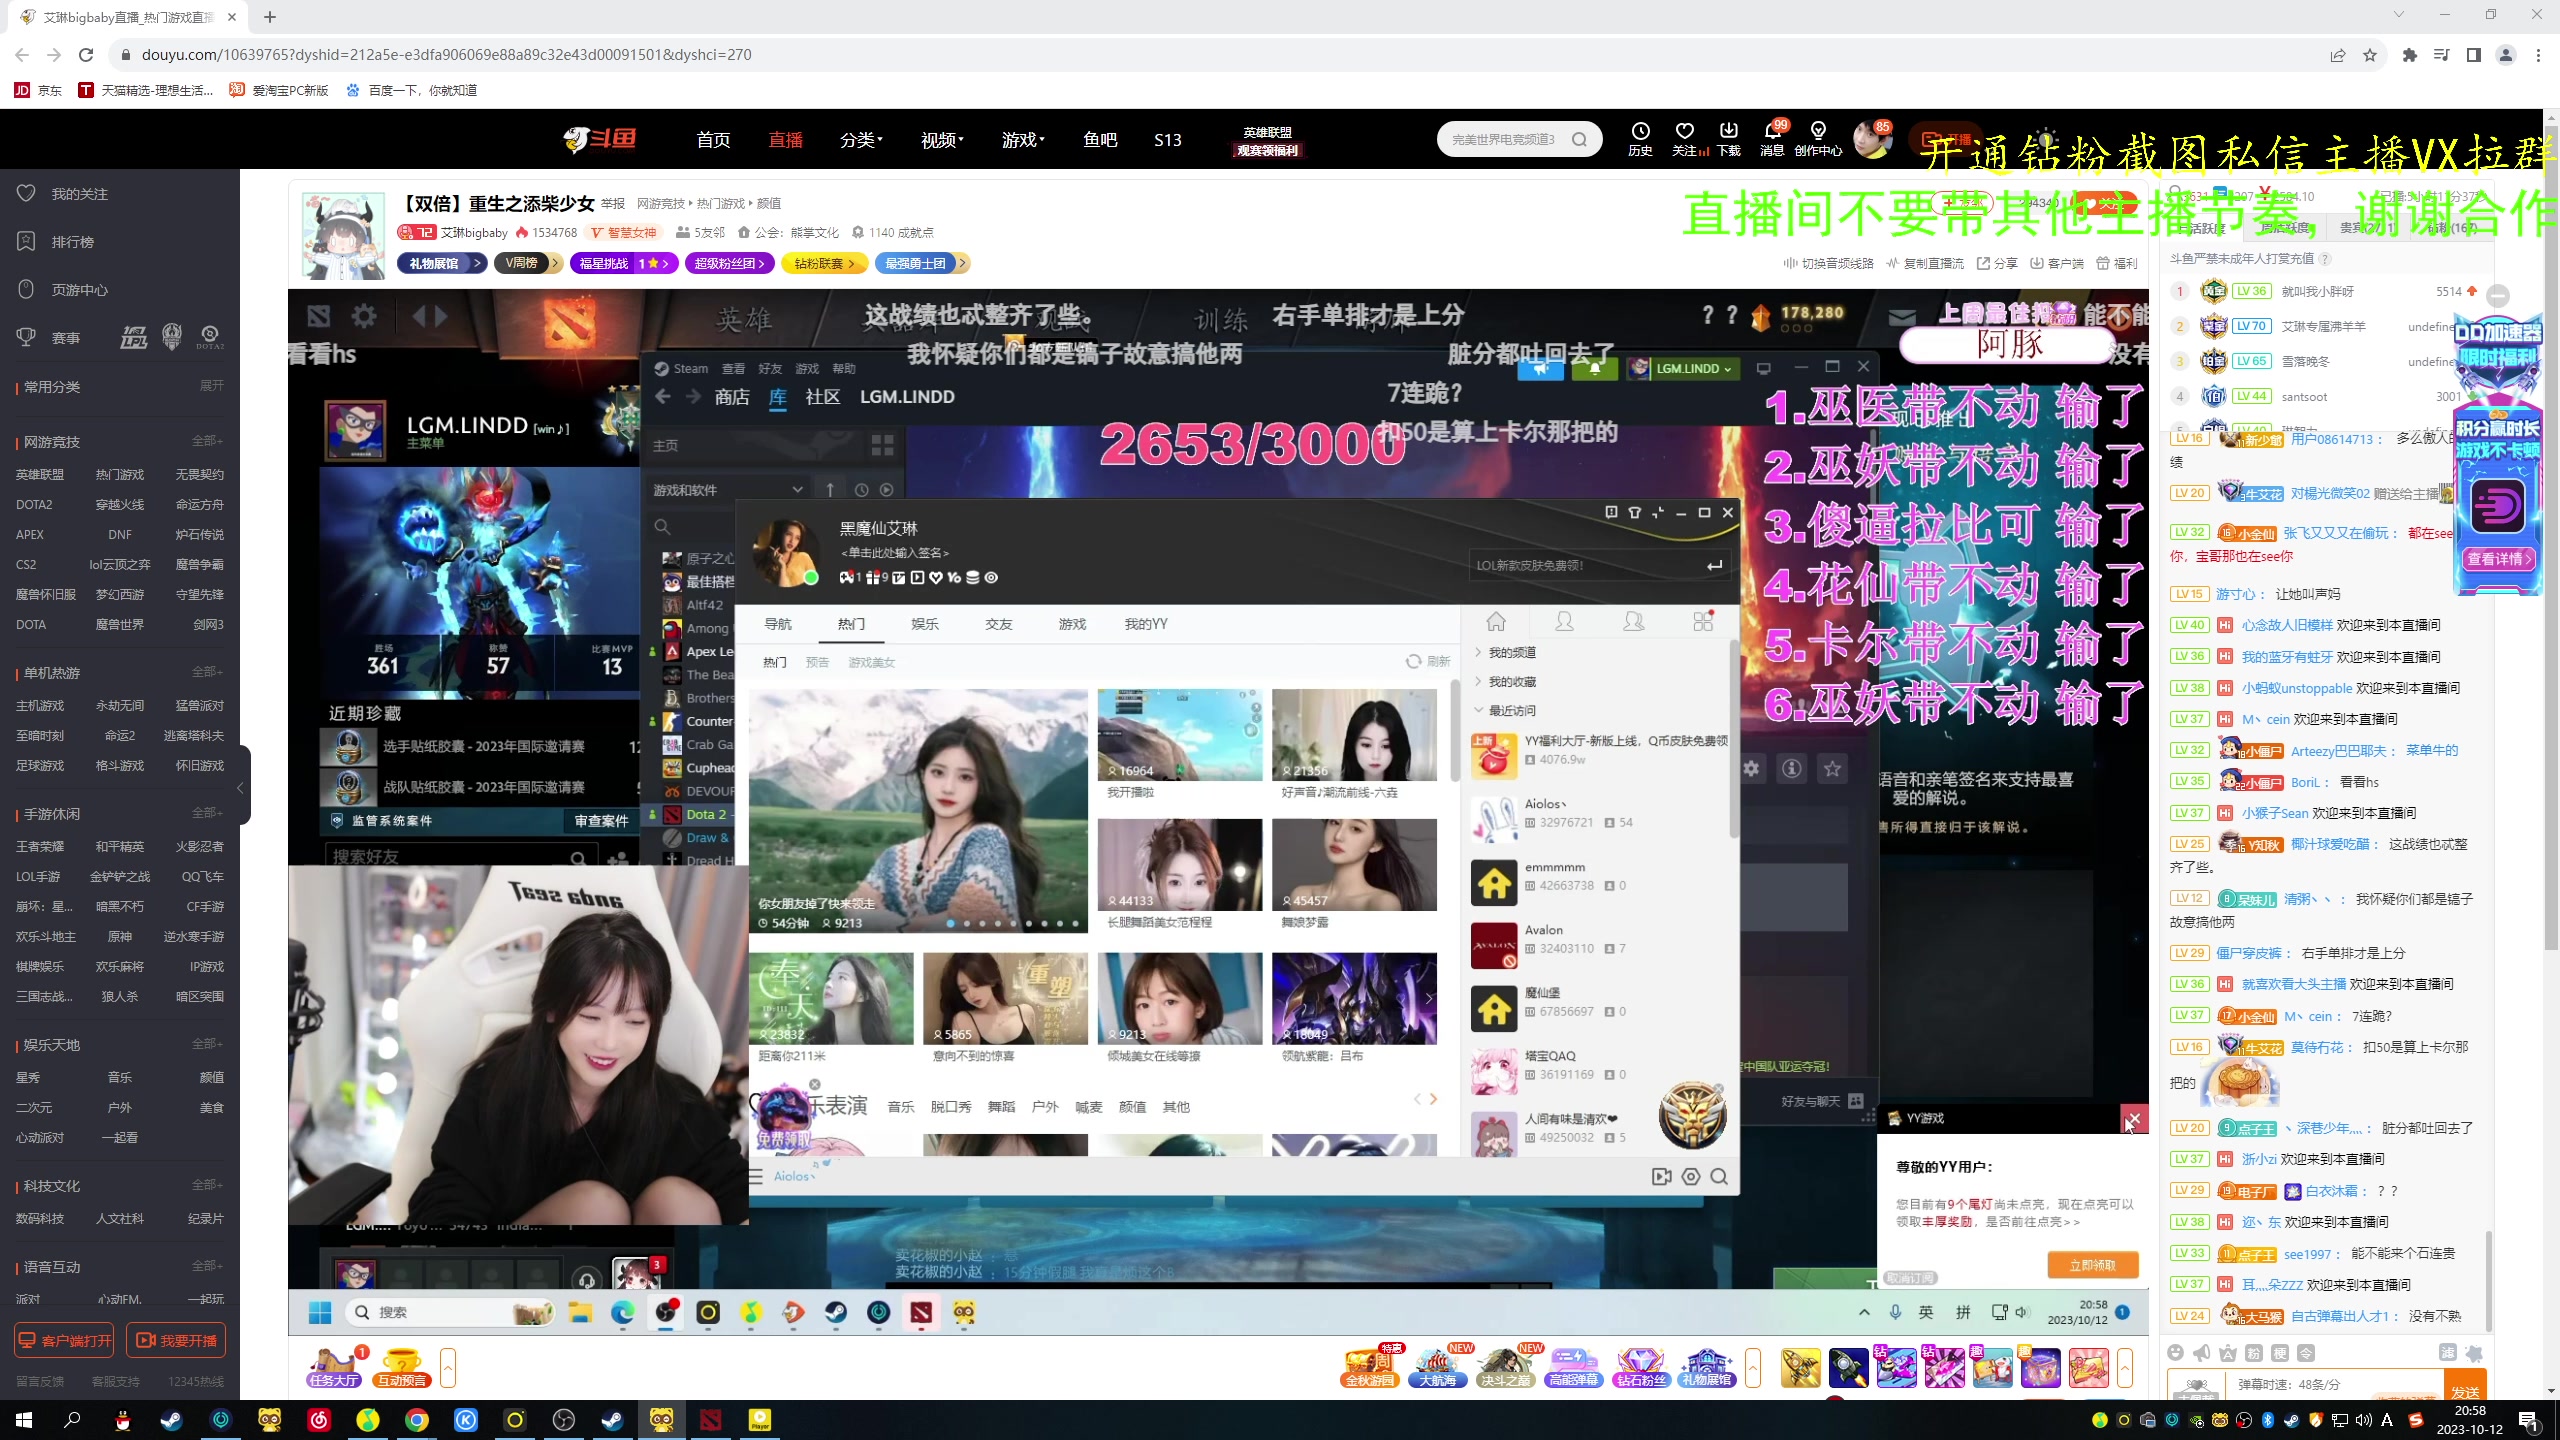
Task: Toggle the 滤 chat filter icon
Action: pyautogui.click(x=2448, y=1352)
